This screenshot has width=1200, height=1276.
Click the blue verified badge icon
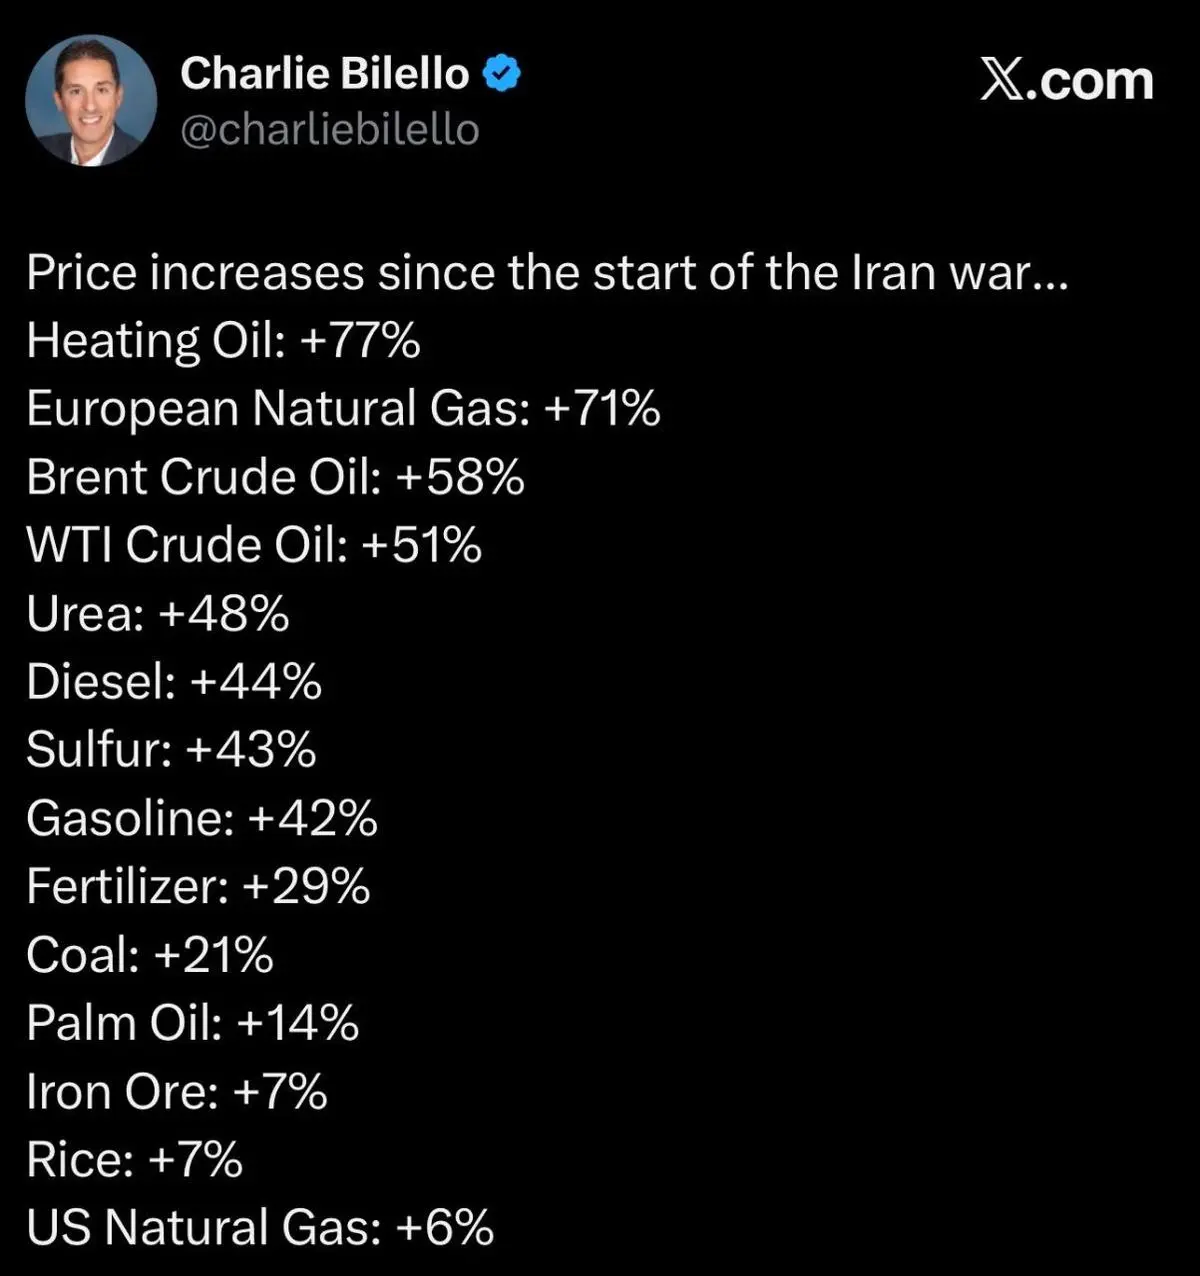[x=502, y=74]
